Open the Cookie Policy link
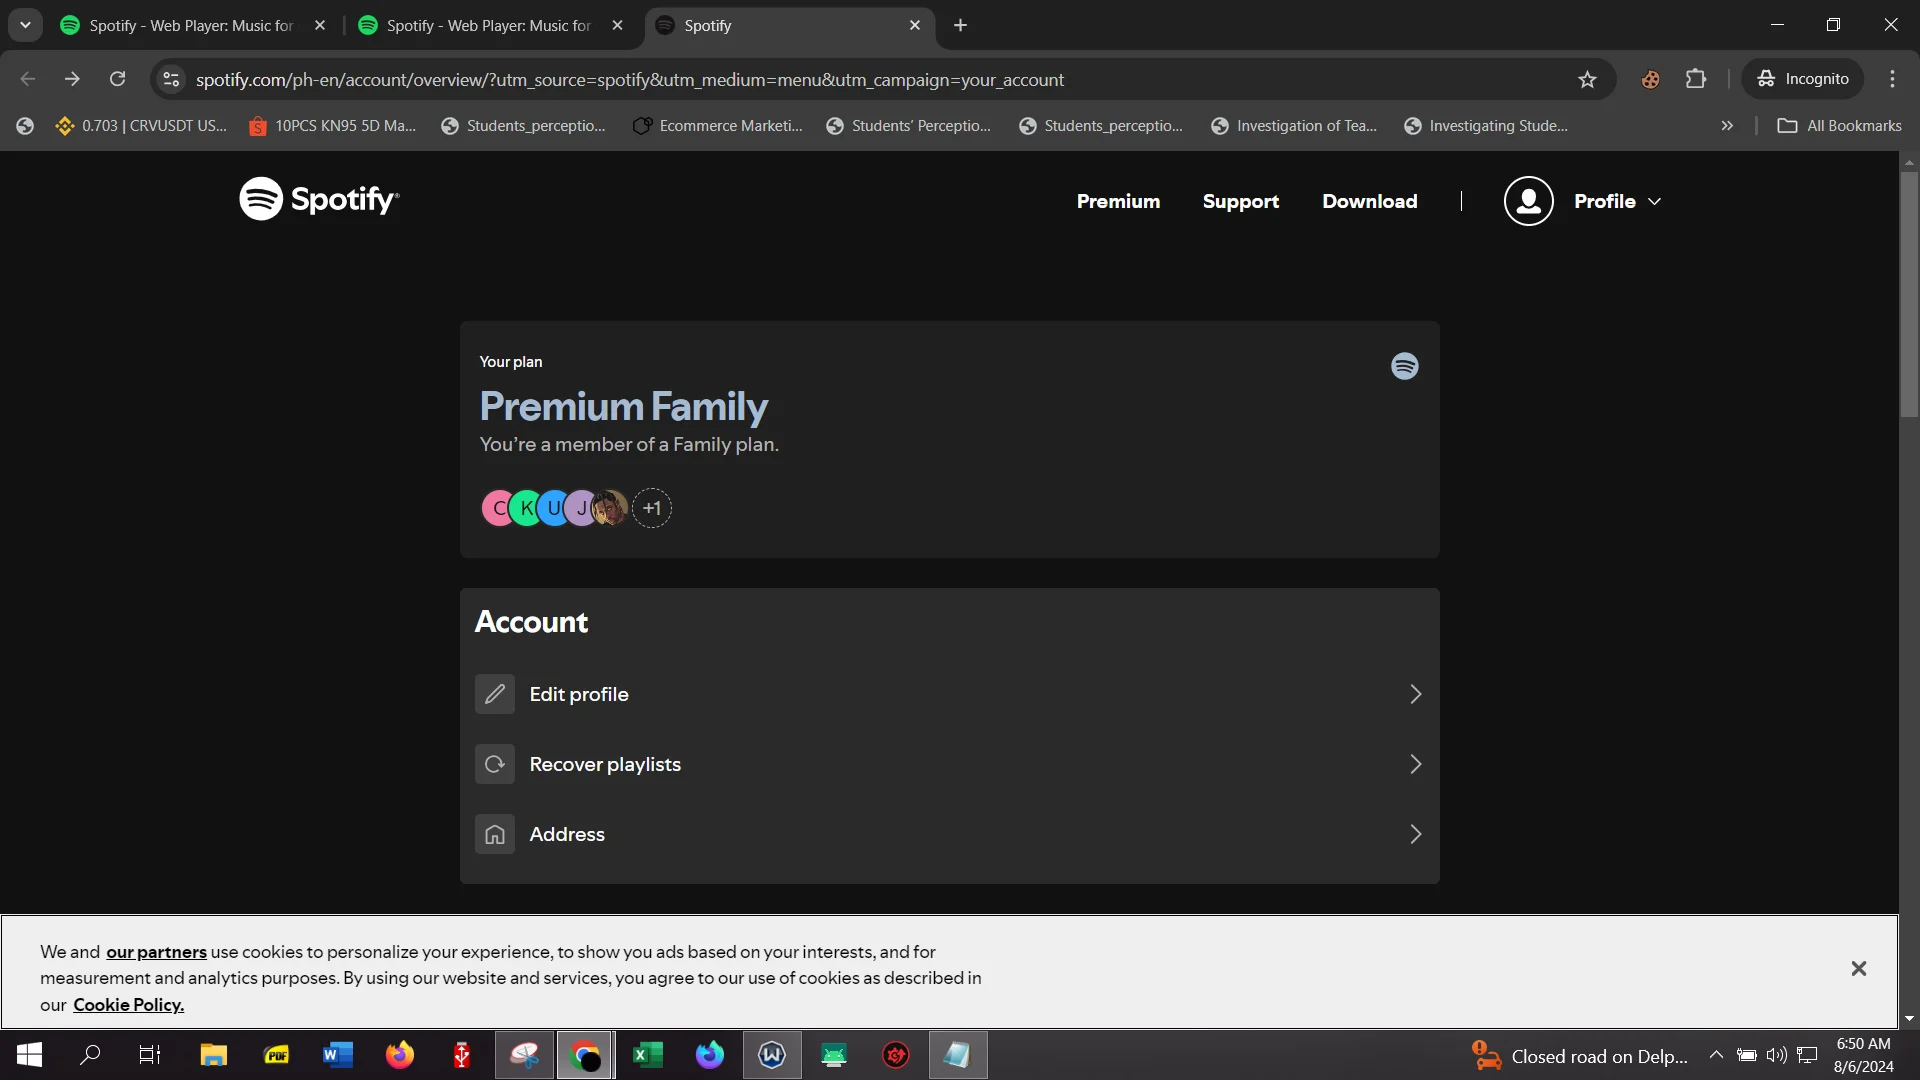This screenshot has width=1920, height=1080. (128, 1005)
